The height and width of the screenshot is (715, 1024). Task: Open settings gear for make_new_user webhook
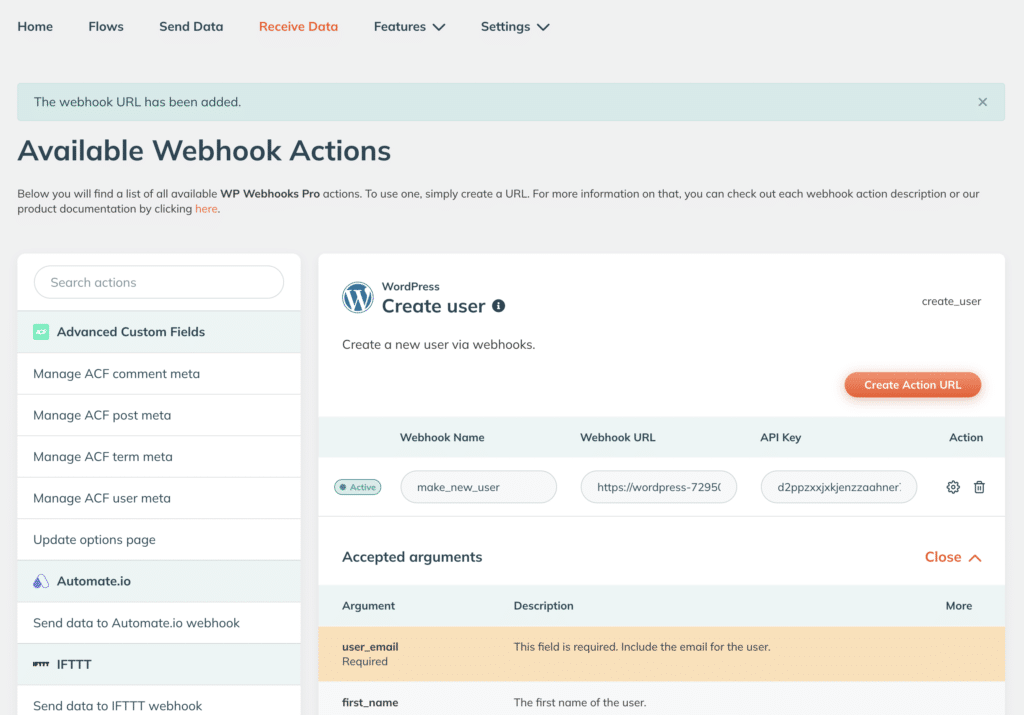(953, 487)
